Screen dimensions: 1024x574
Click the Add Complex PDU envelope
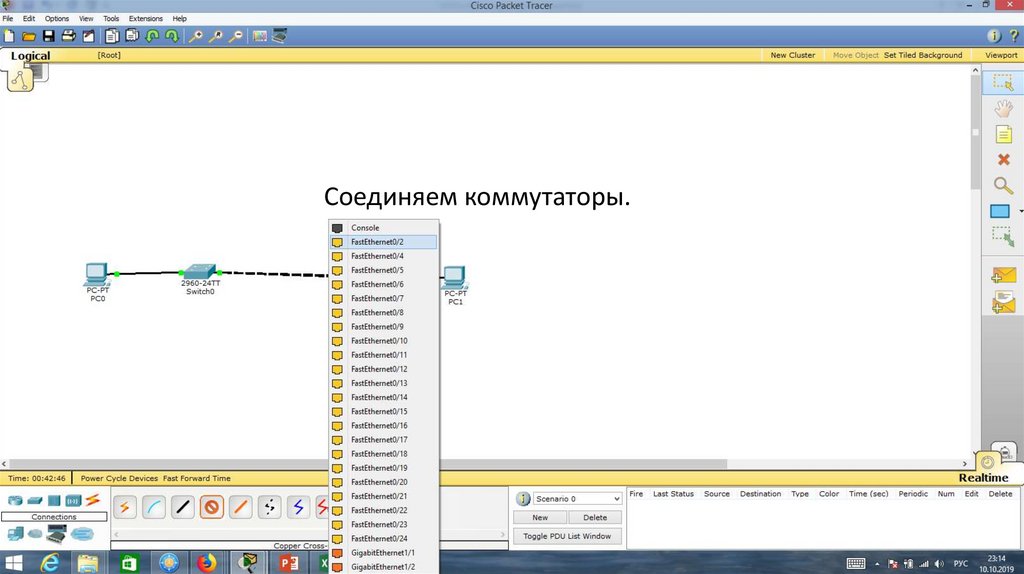(x=1003, y=302)
